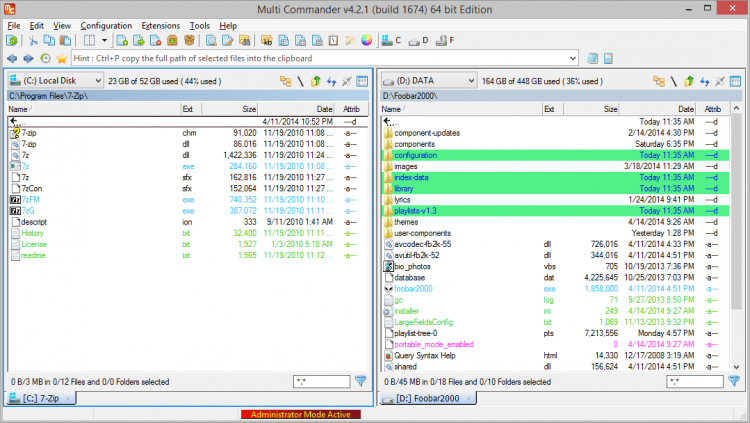The width and height of the screenshot is (750, 423).
Task: Click the edit file pencil icon
Action: coord(228,41)
